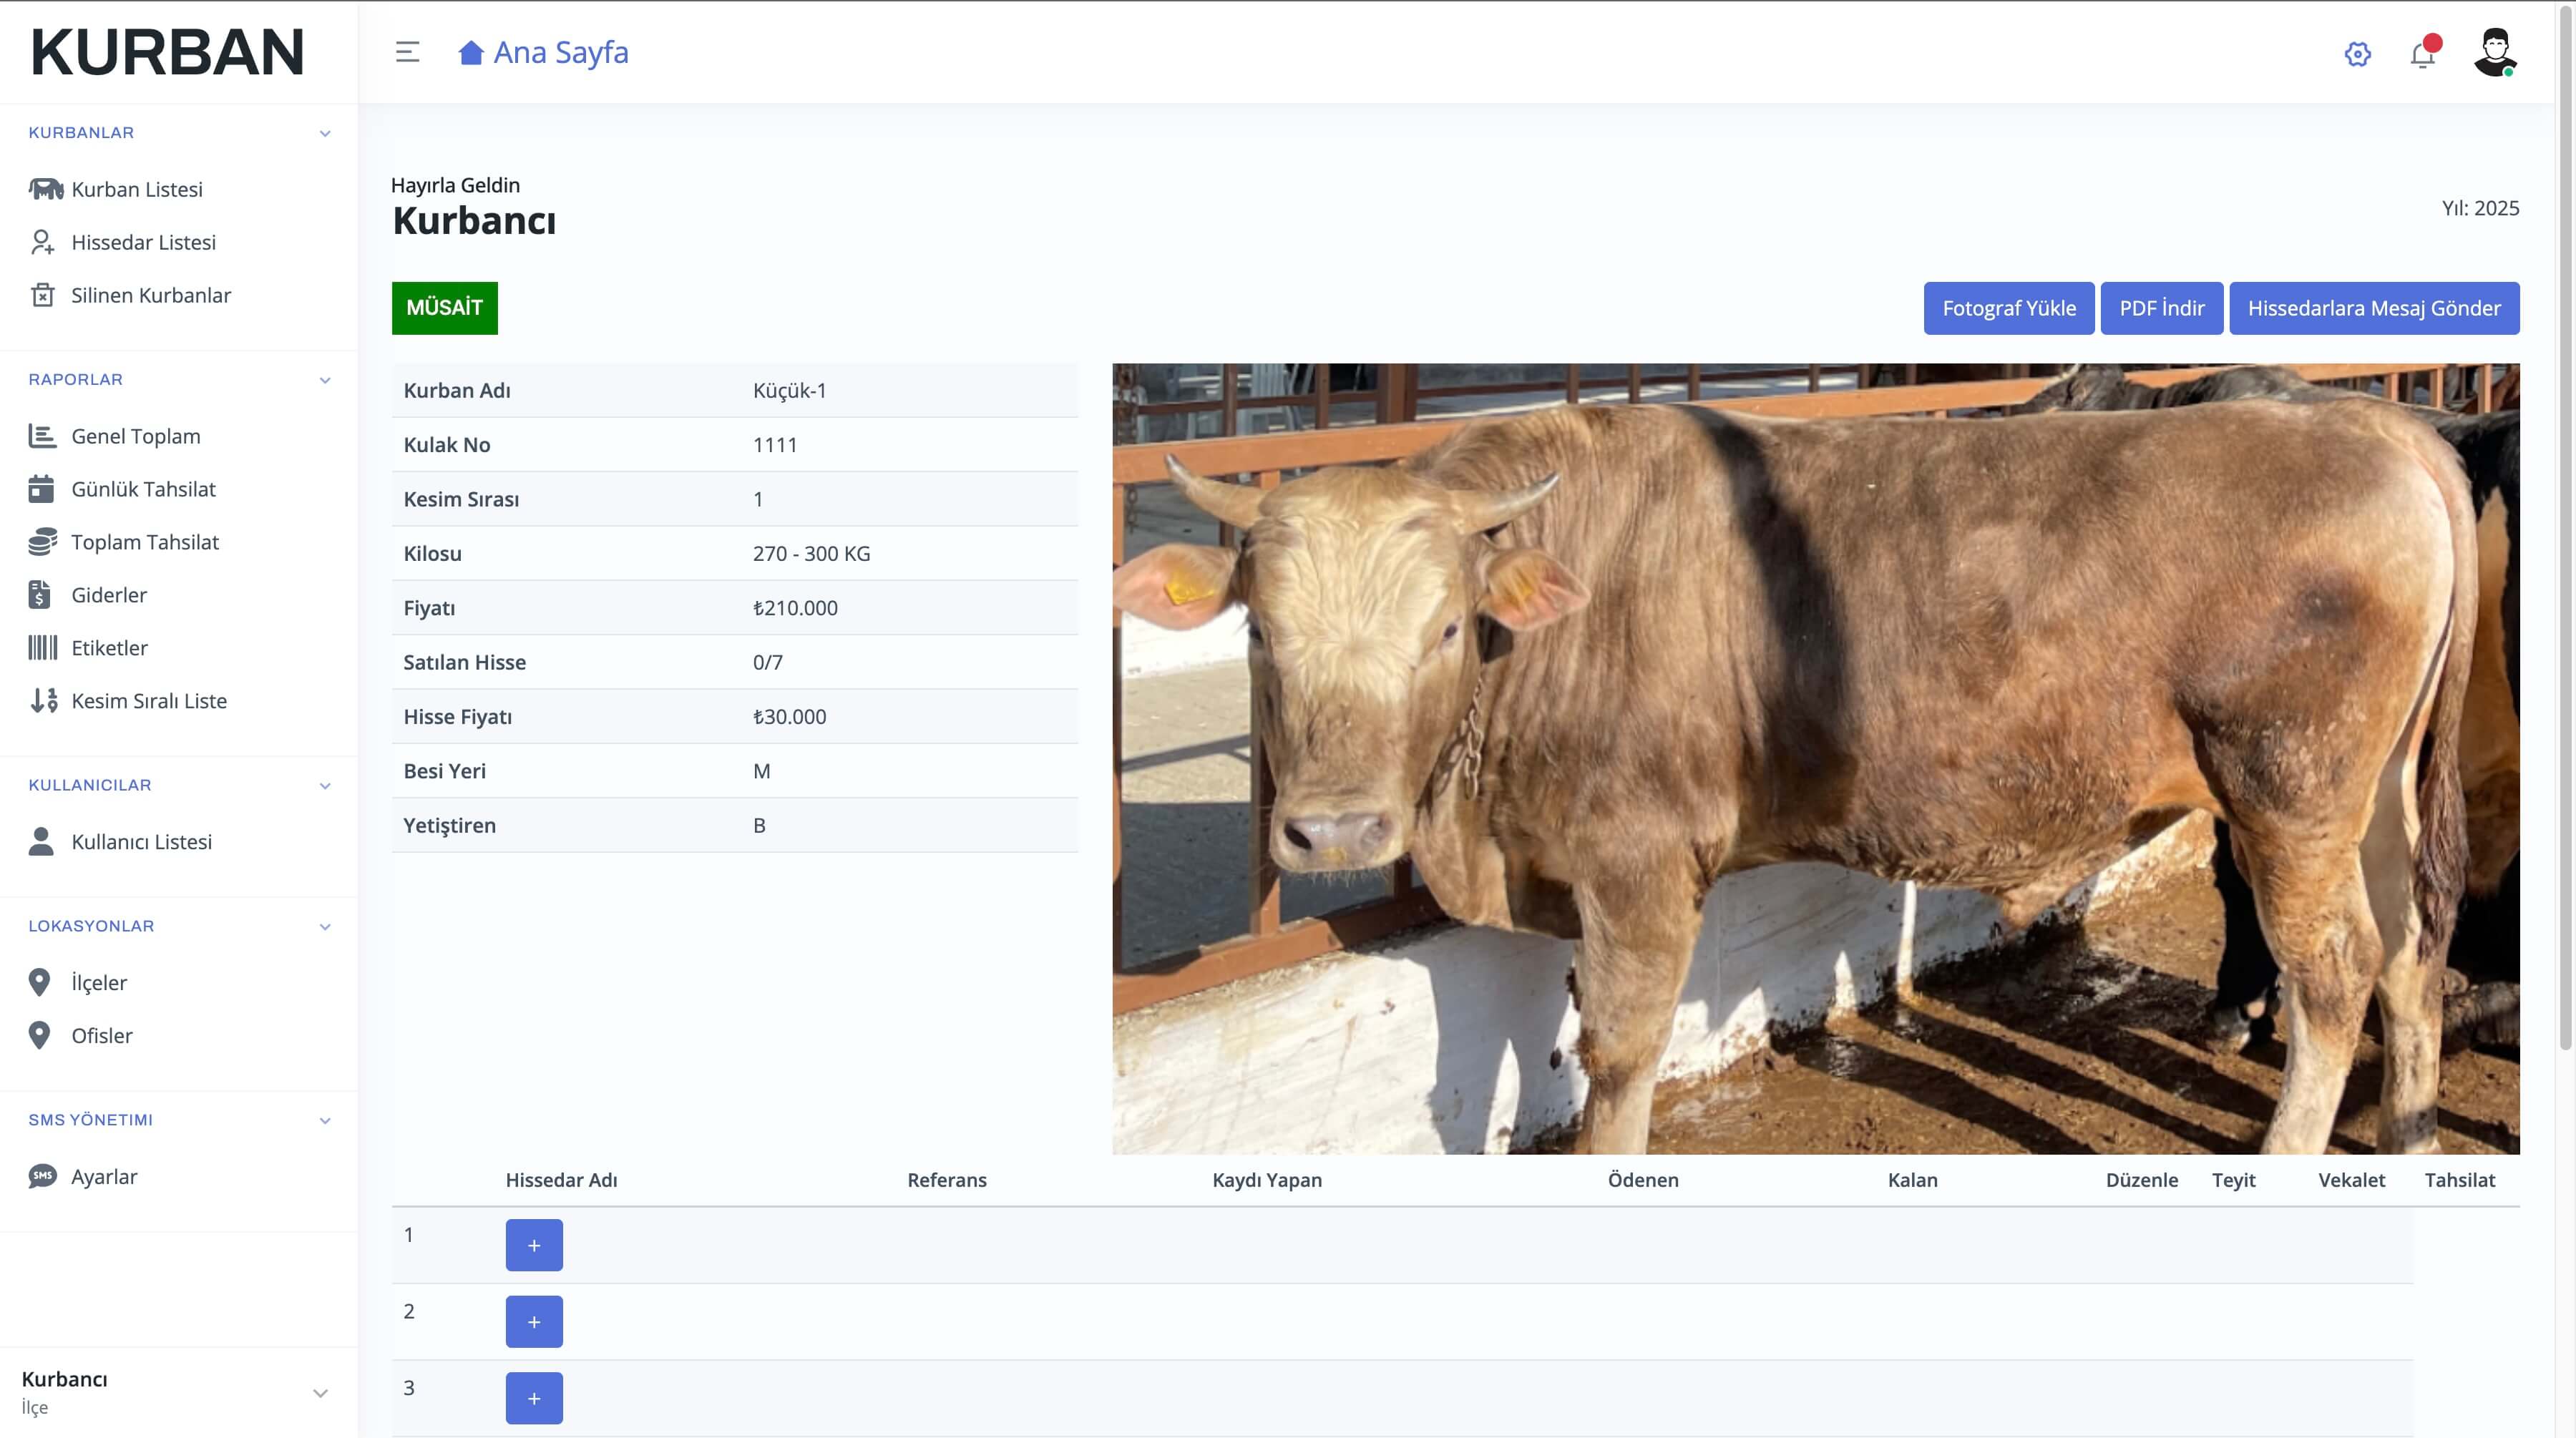Click the invoice icon for Giderler

(40, 595)
